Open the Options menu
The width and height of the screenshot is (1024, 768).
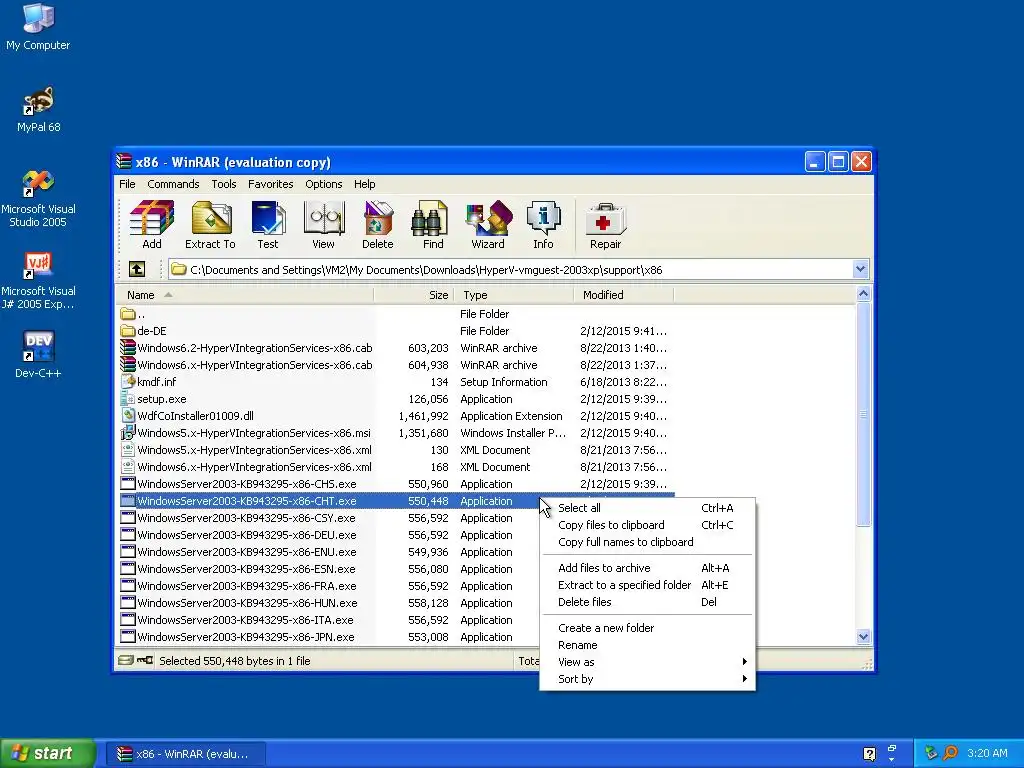point(323,184)
